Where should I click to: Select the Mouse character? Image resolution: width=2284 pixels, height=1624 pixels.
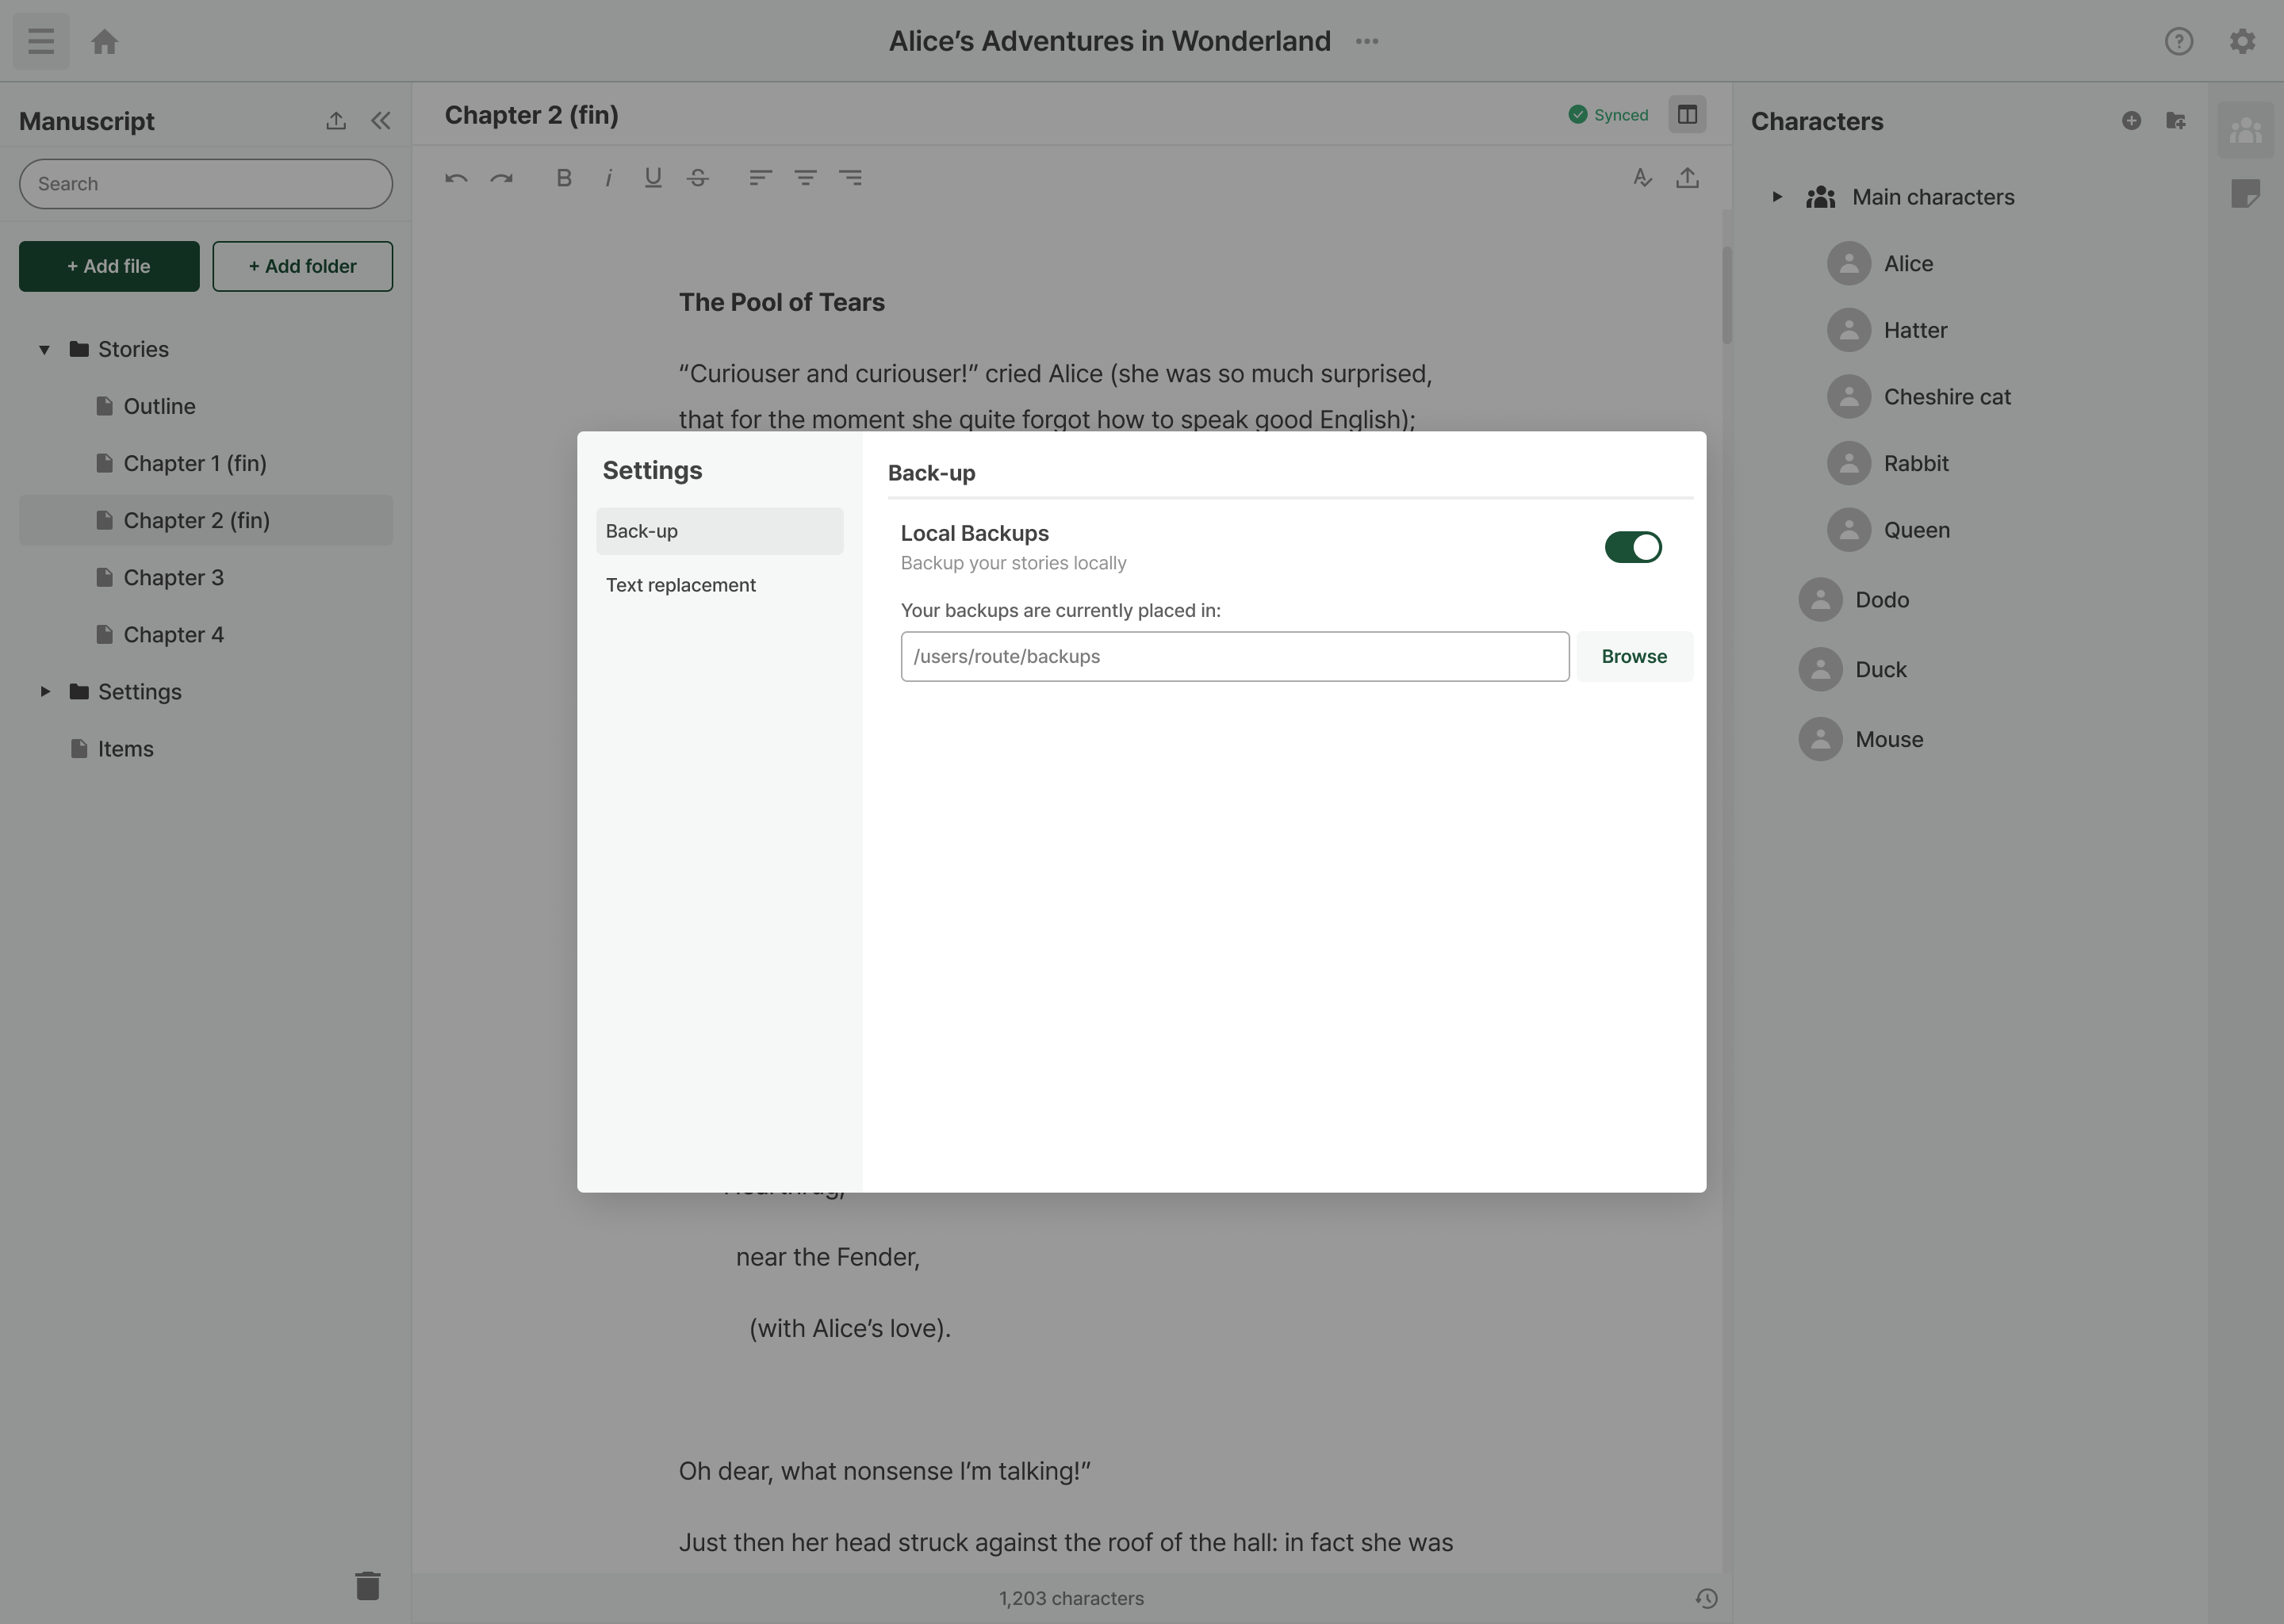[1861, 740]
